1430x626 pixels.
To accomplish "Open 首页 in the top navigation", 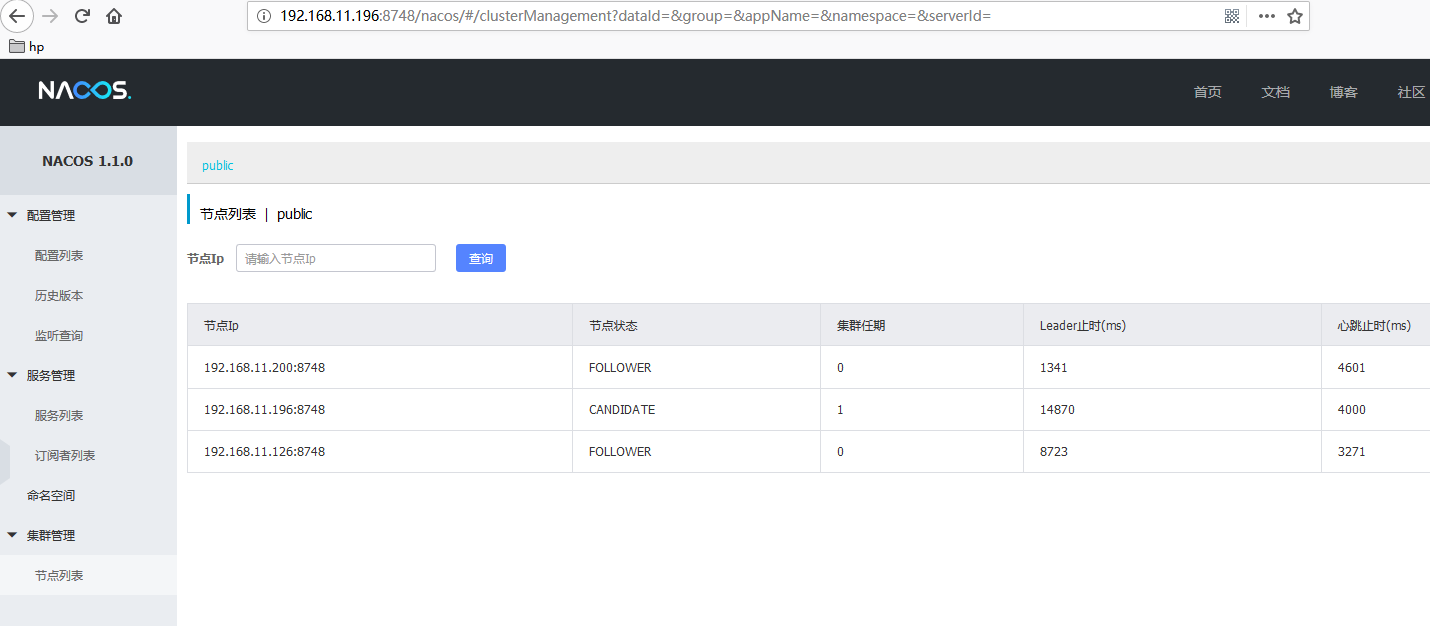I will point(1207,92).
